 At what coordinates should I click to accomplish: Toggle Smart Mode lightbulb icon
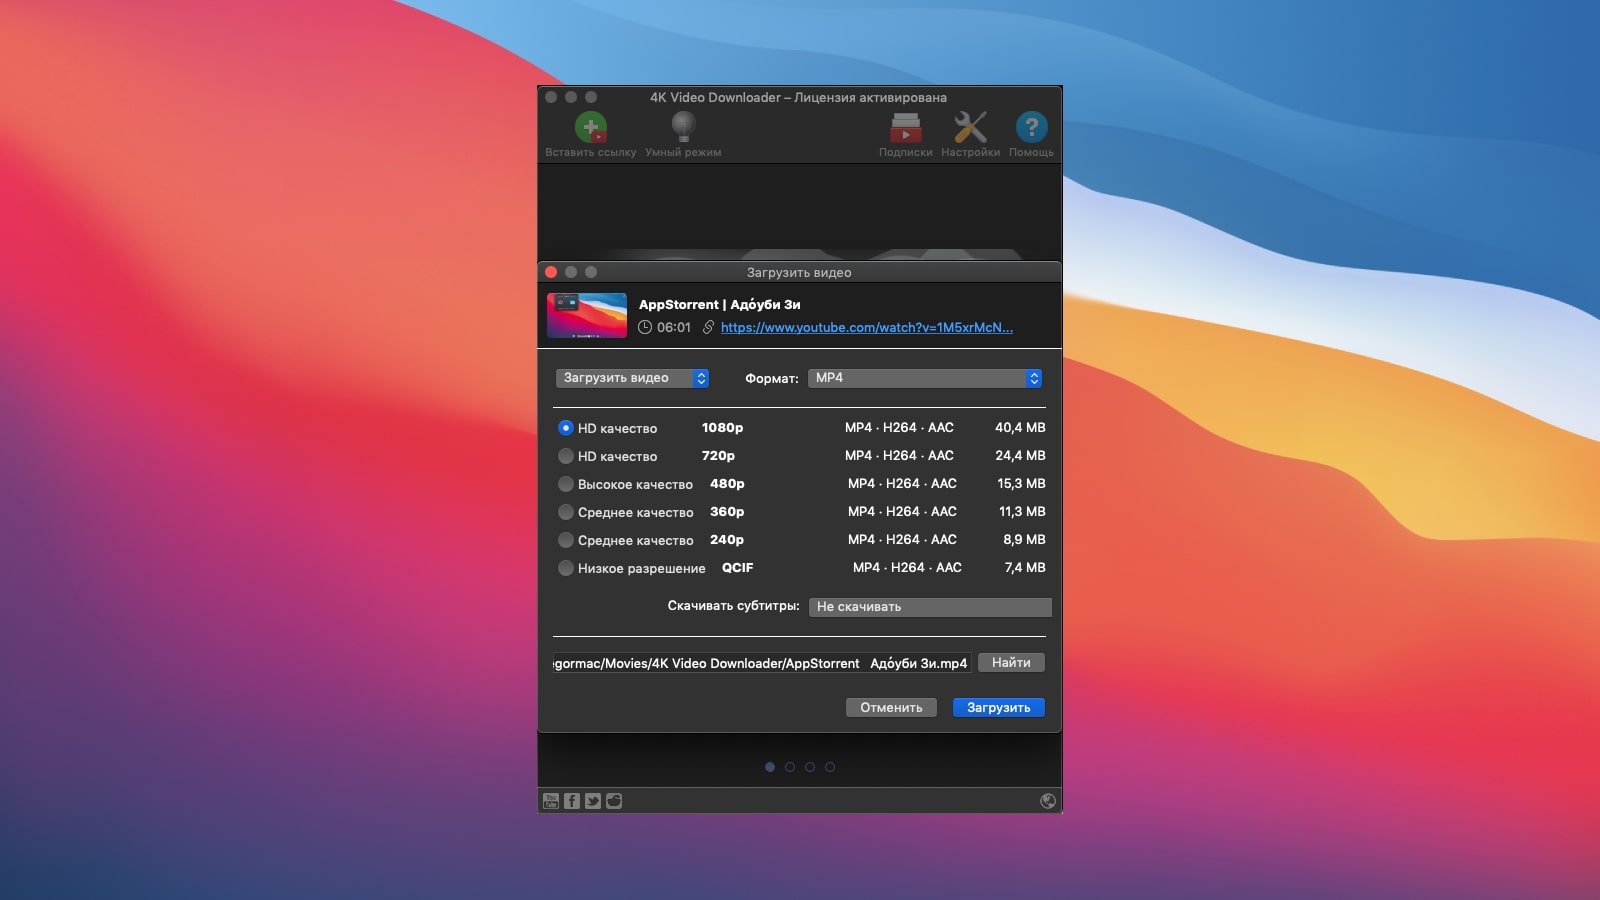pos(683,127)
